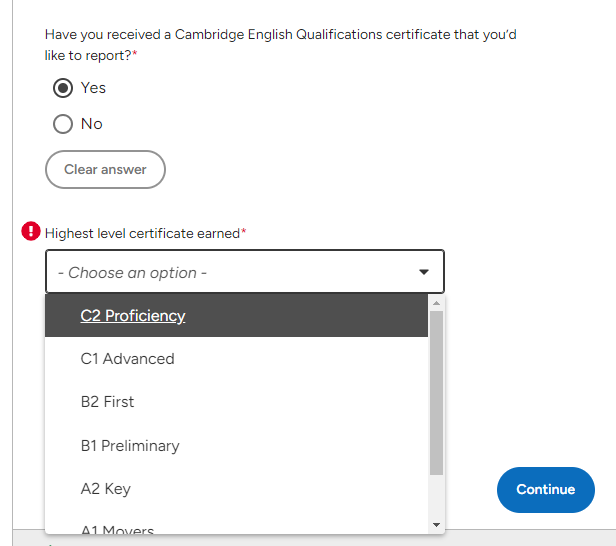Click the Clear answer button
Viewport: 616px width, 546px height.
pyautogui.click(x=105, y=169)
